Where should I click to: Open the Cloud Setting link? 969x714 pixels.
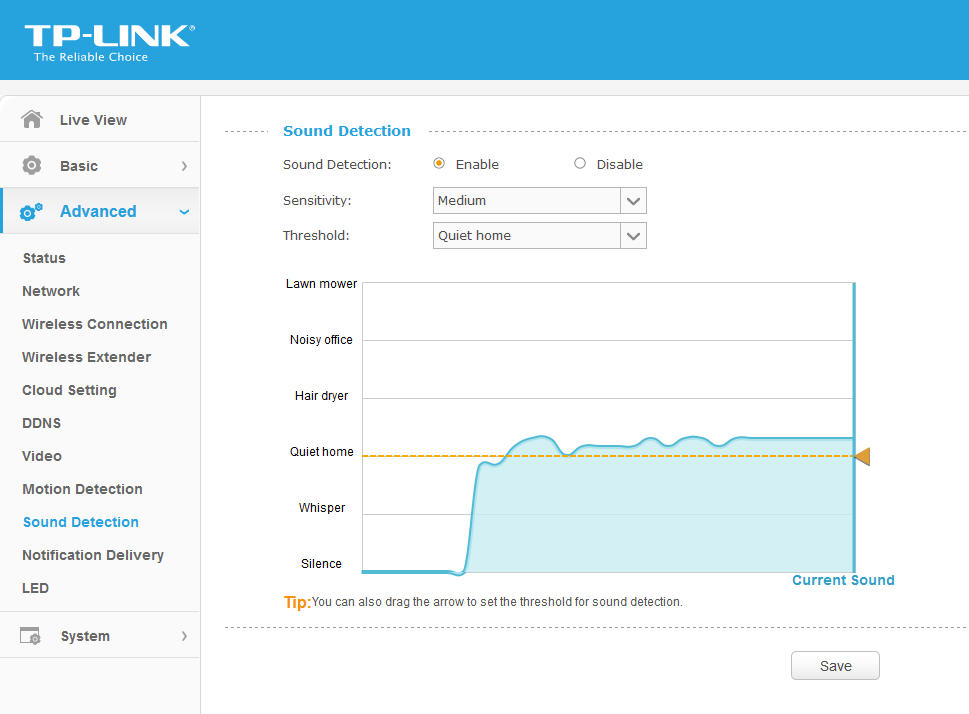pyautogui.click(x=69, y=390)
